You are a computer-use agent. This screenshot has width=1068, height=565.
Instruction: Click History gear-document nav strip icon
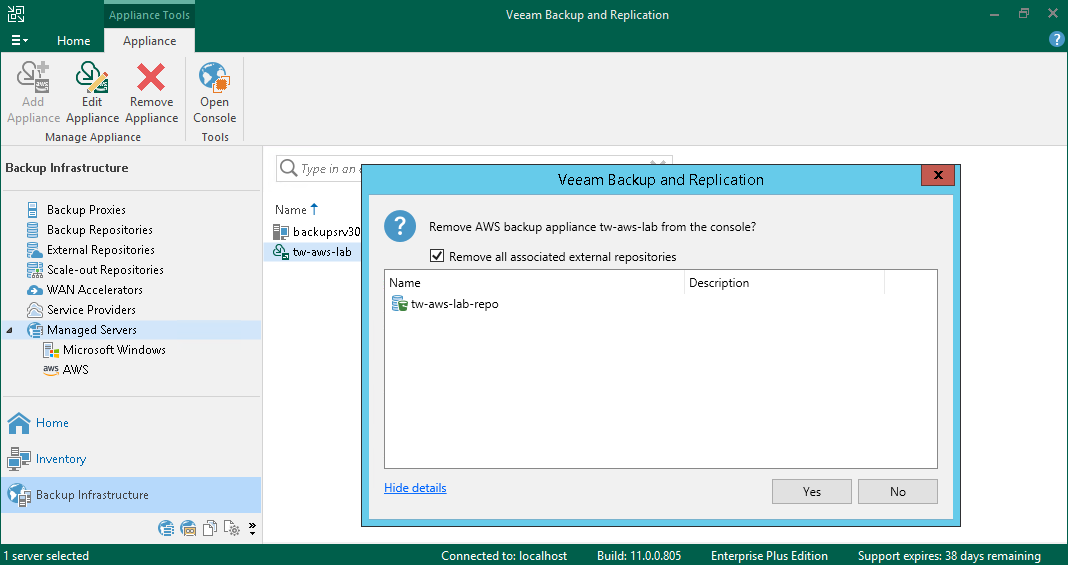(232, 528)
